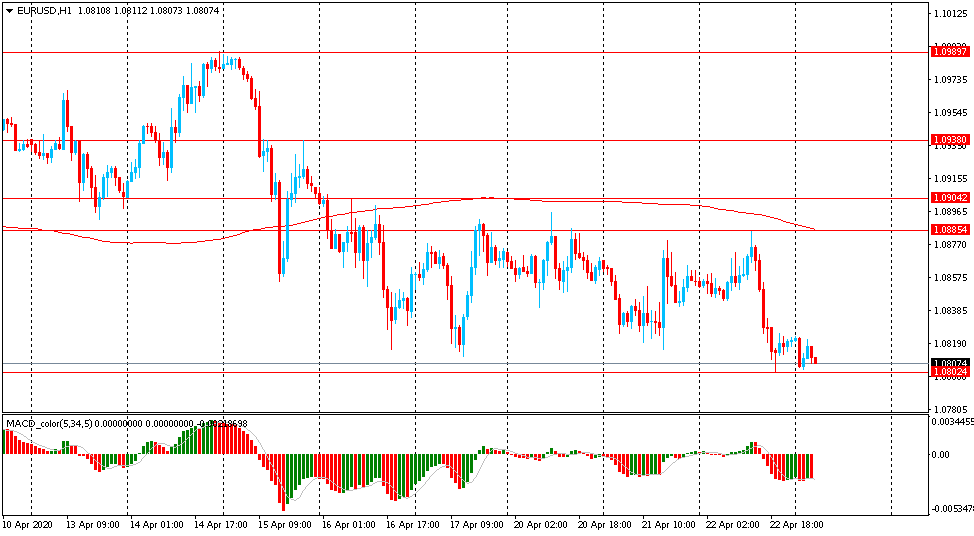This screenshot has height=536, width=974.
Task: Select the 1.08024 red price label
Action: point(950,372)
